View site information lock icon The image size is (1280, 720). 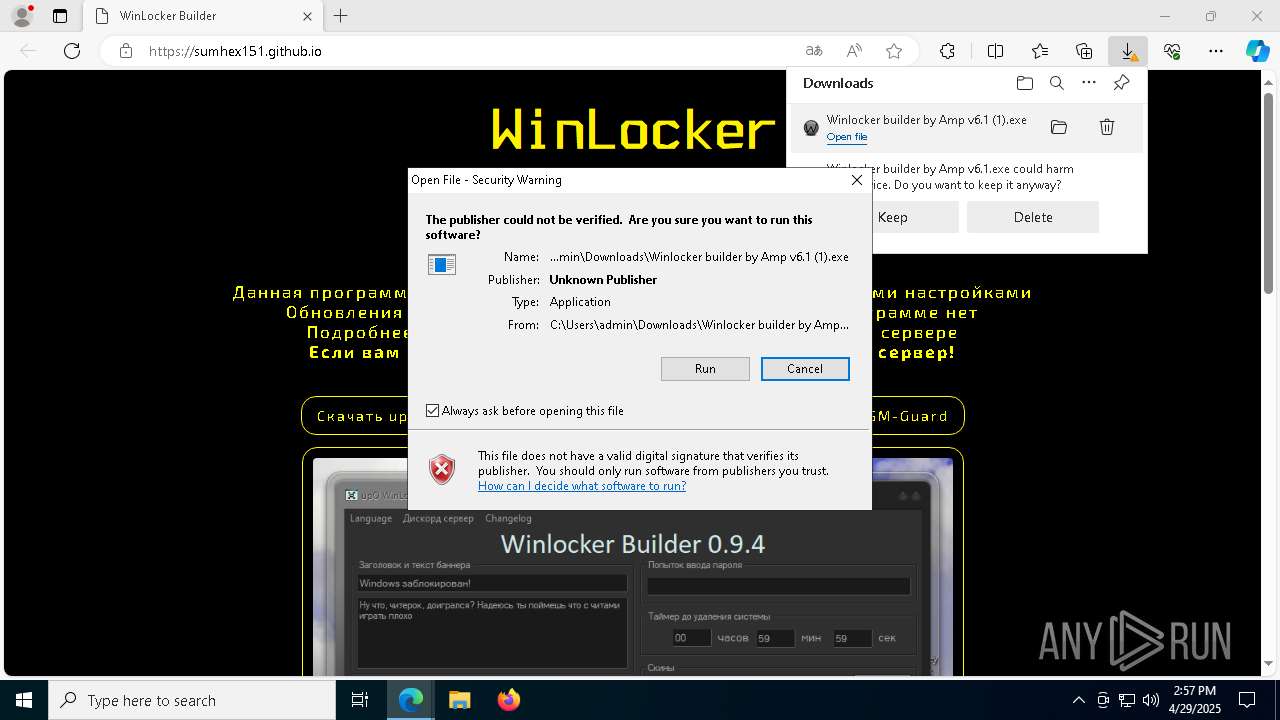coord(126,51)
